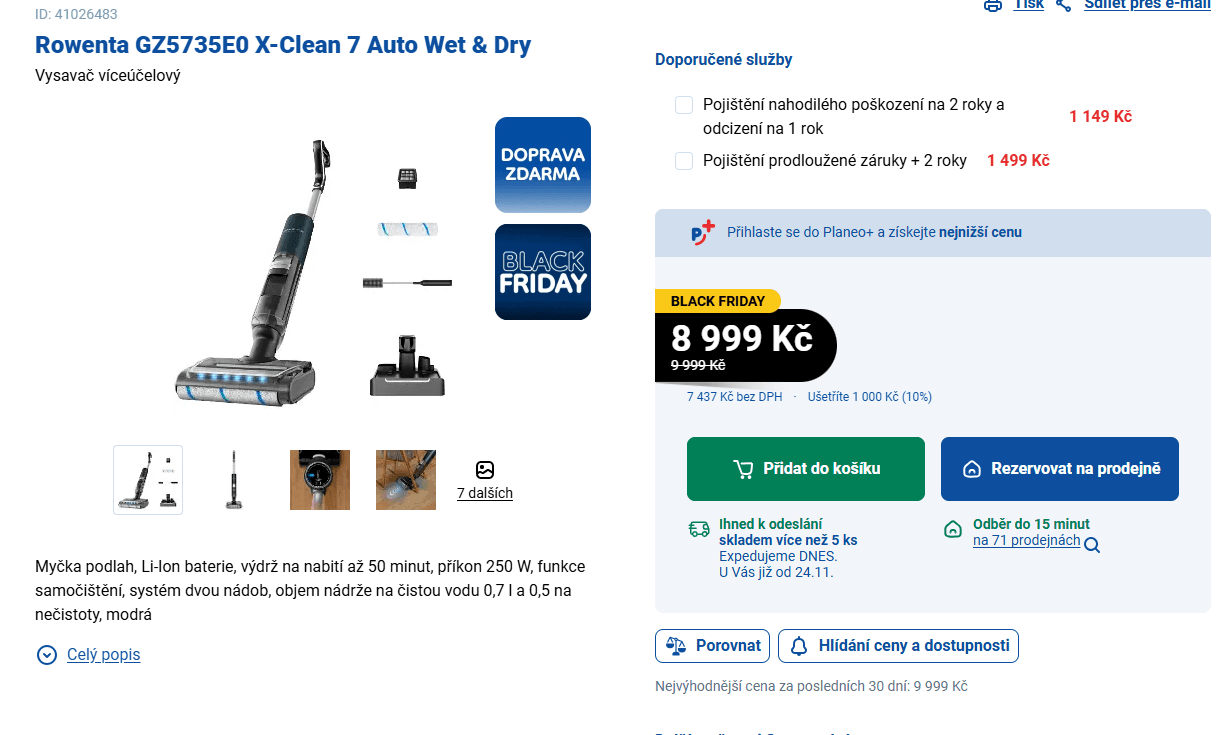Open the Celý popis link
The image size is (1230, 735).
[x=103, y=655]
